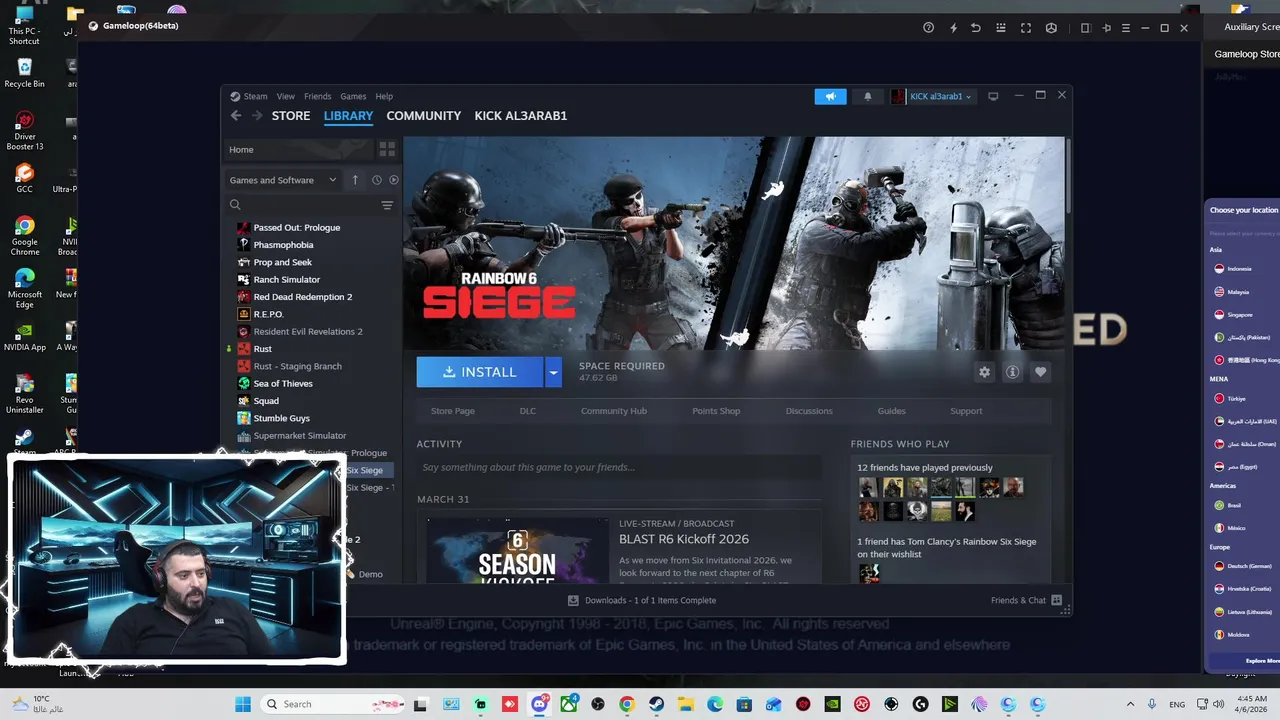Click the Steam page vertical scrollbar
Viewport: 1280px width, 720px height.
(x=1068, y=175)
